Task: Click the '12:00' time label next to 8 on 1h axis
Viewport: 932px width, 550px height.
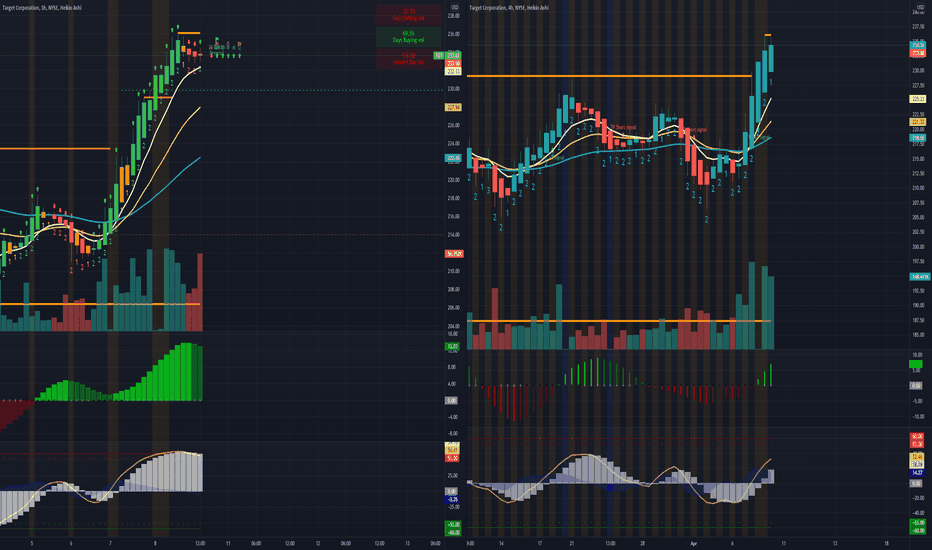Action: 200,543
